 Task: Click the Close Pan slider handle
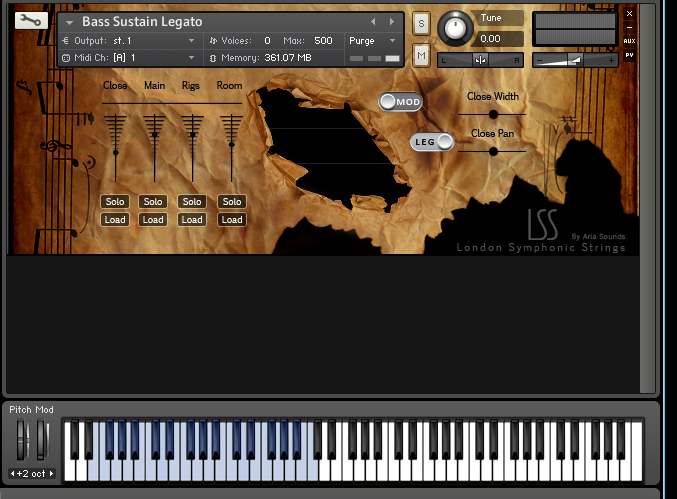coord(493,152)
